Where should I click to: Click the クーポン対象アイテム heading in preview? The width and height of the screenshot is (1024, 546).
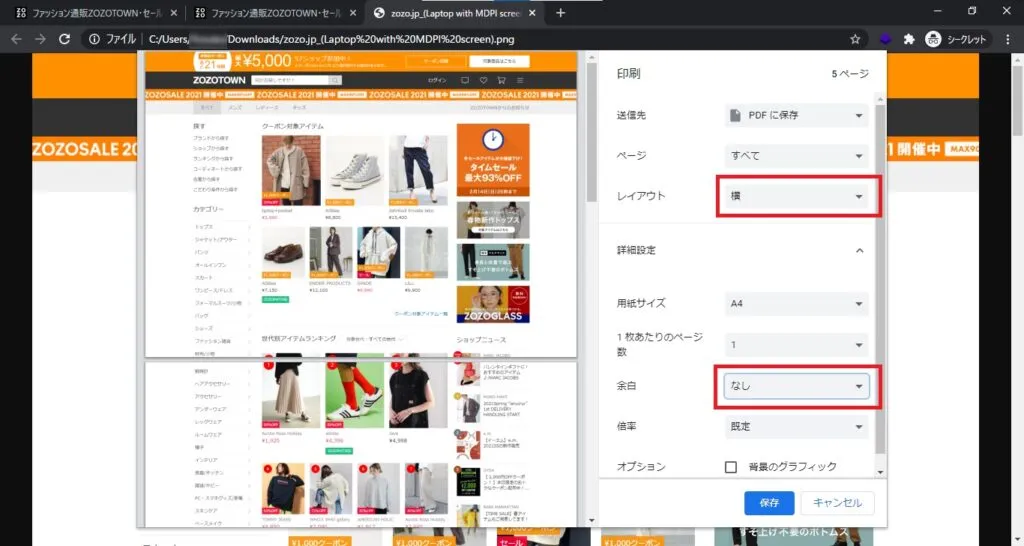(x=293, y=126)
